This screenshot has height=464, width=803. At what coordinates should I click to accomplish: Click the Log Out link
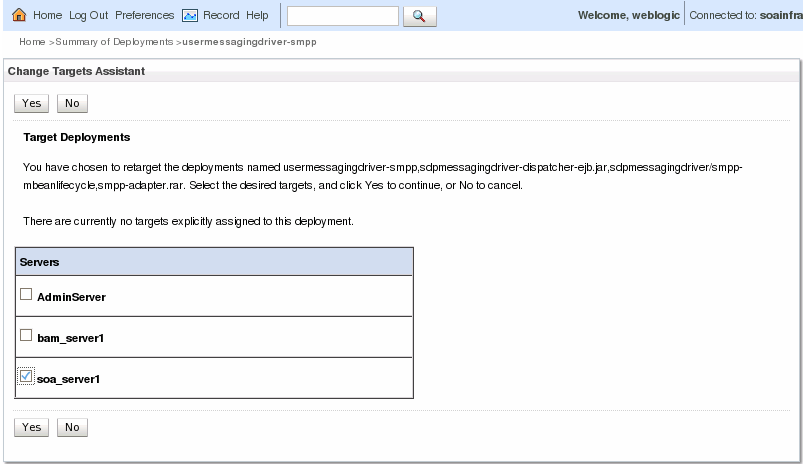pyautogui.click(x=89, y=15)
